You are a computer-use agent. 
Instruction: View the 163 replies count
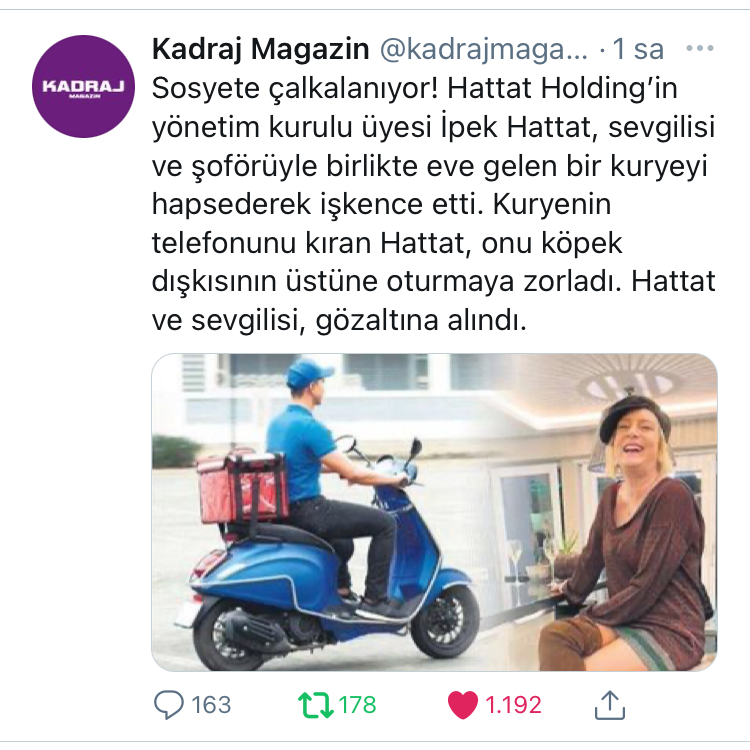(211, 705)
